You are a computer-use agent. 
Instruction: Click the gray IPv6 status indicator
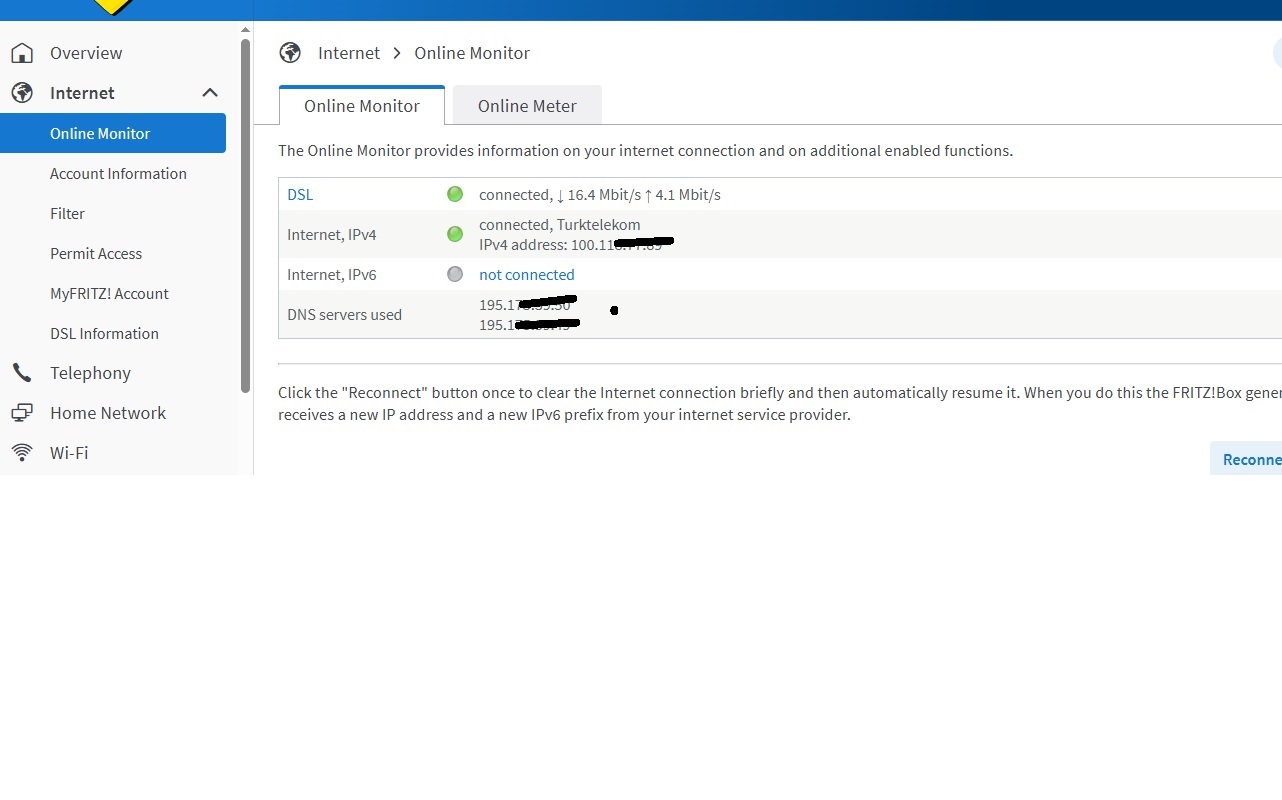(455, 274)
